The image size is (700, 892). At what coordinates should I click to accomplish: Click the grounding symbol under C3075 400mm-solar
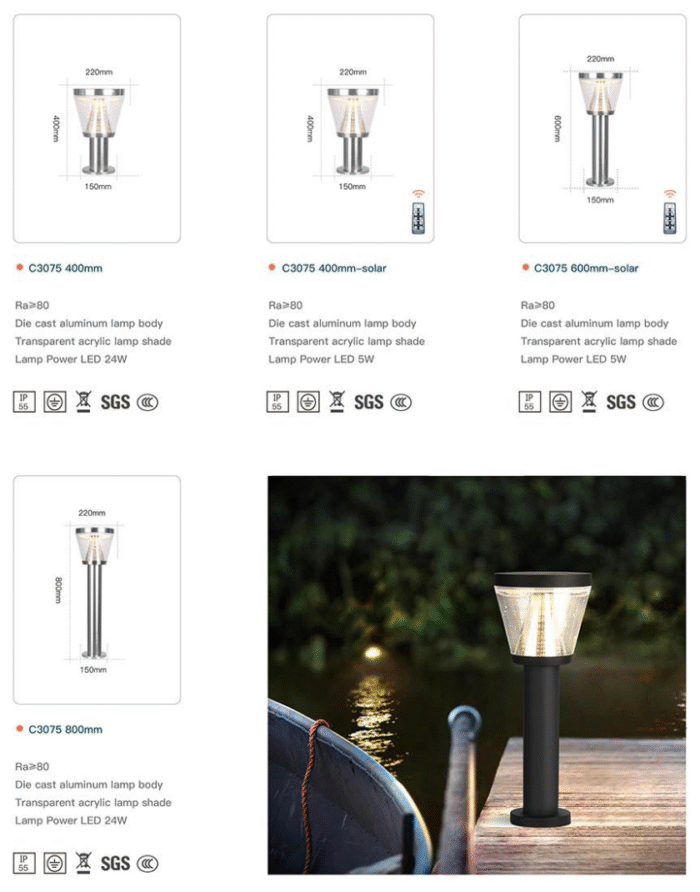coord(308,402)
